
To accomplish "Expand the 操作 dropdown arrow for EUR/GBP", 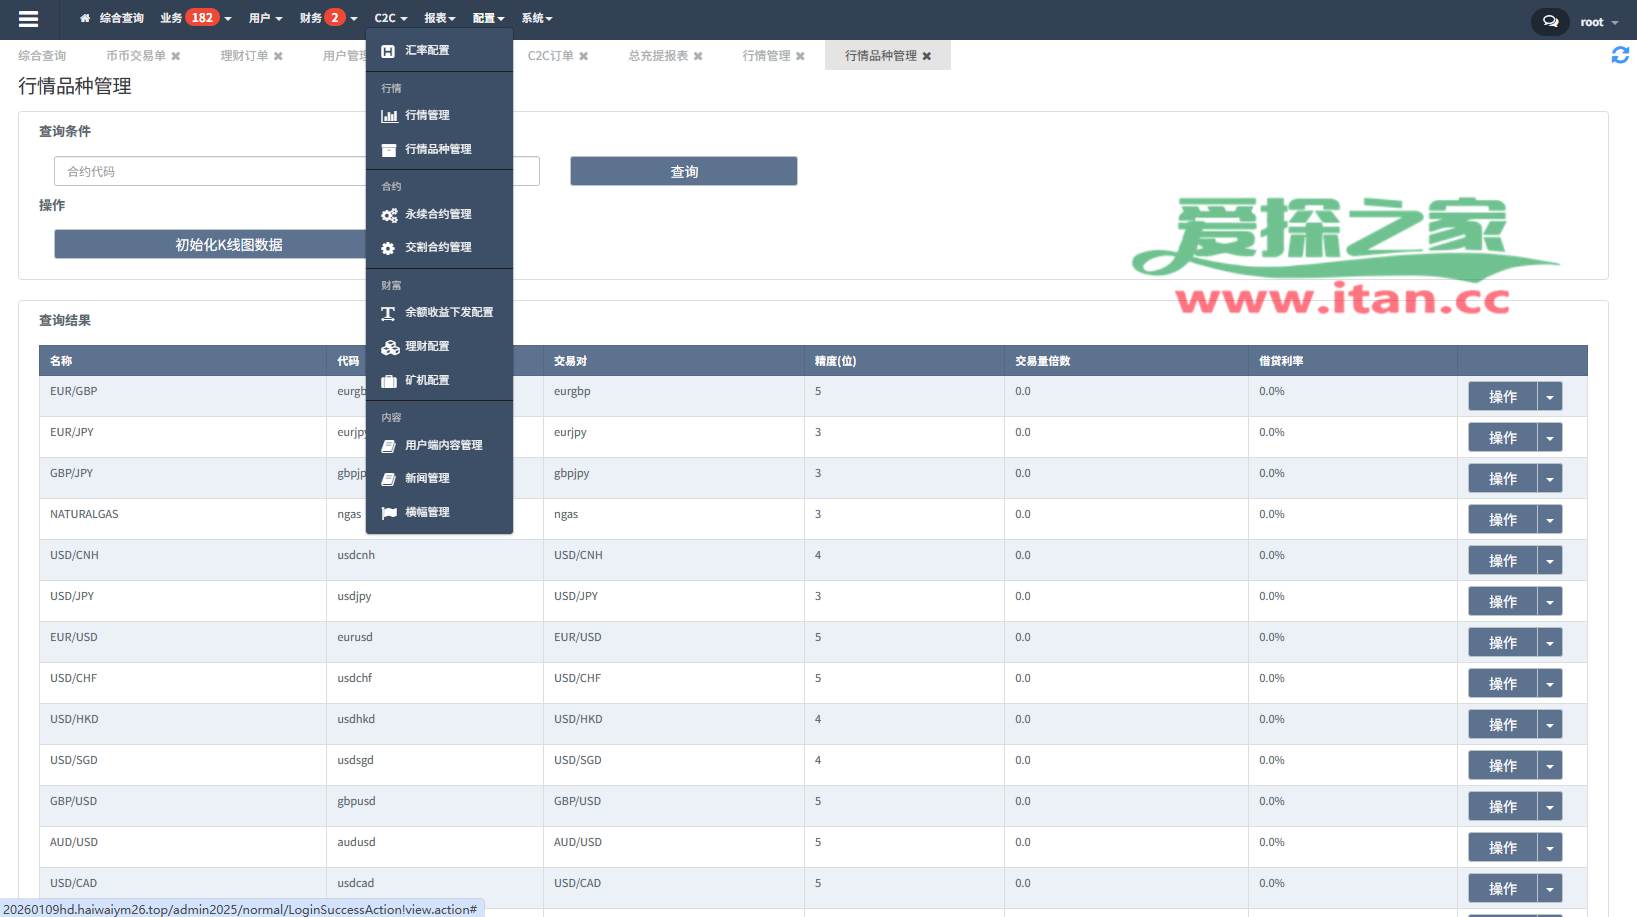I will tap(1549, 397).
